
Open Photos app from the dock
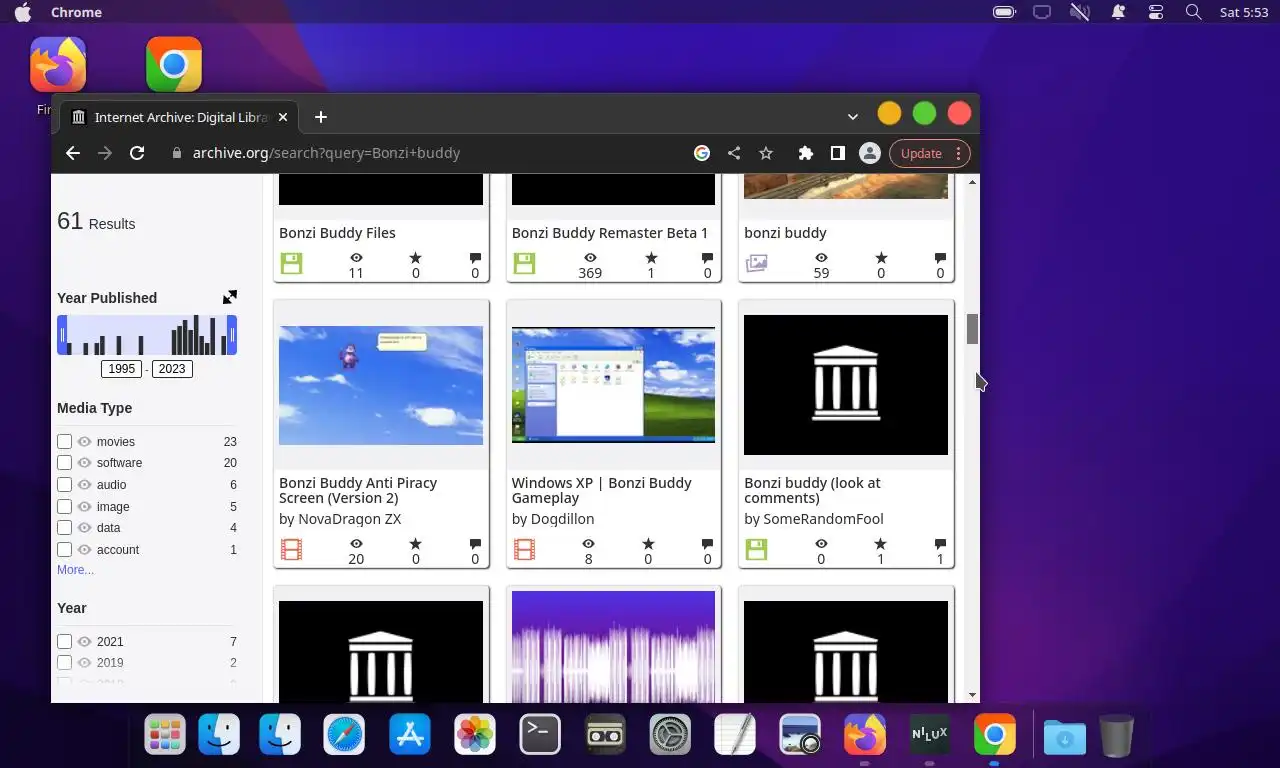pyautogui.click(x=475, y=736)
